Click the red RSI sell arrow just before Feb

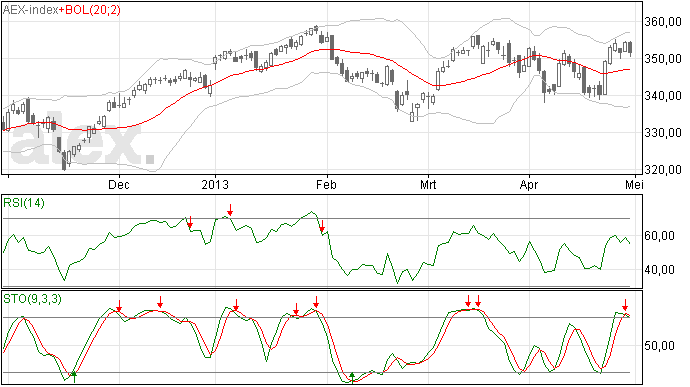(322, 226)
